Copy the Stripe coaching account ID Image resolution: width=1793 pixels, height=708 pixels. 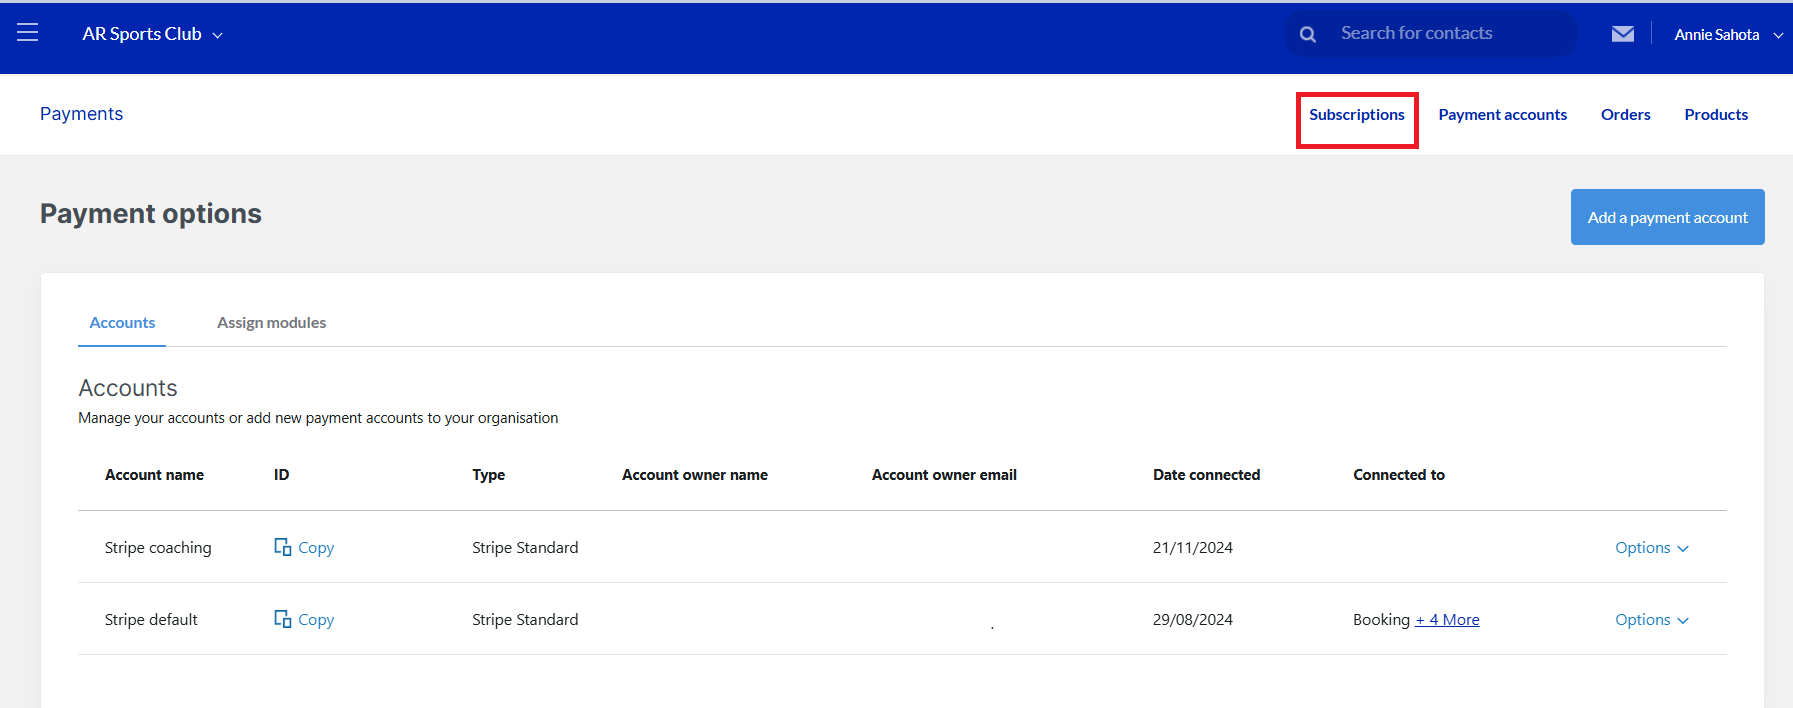click(304, 547)
